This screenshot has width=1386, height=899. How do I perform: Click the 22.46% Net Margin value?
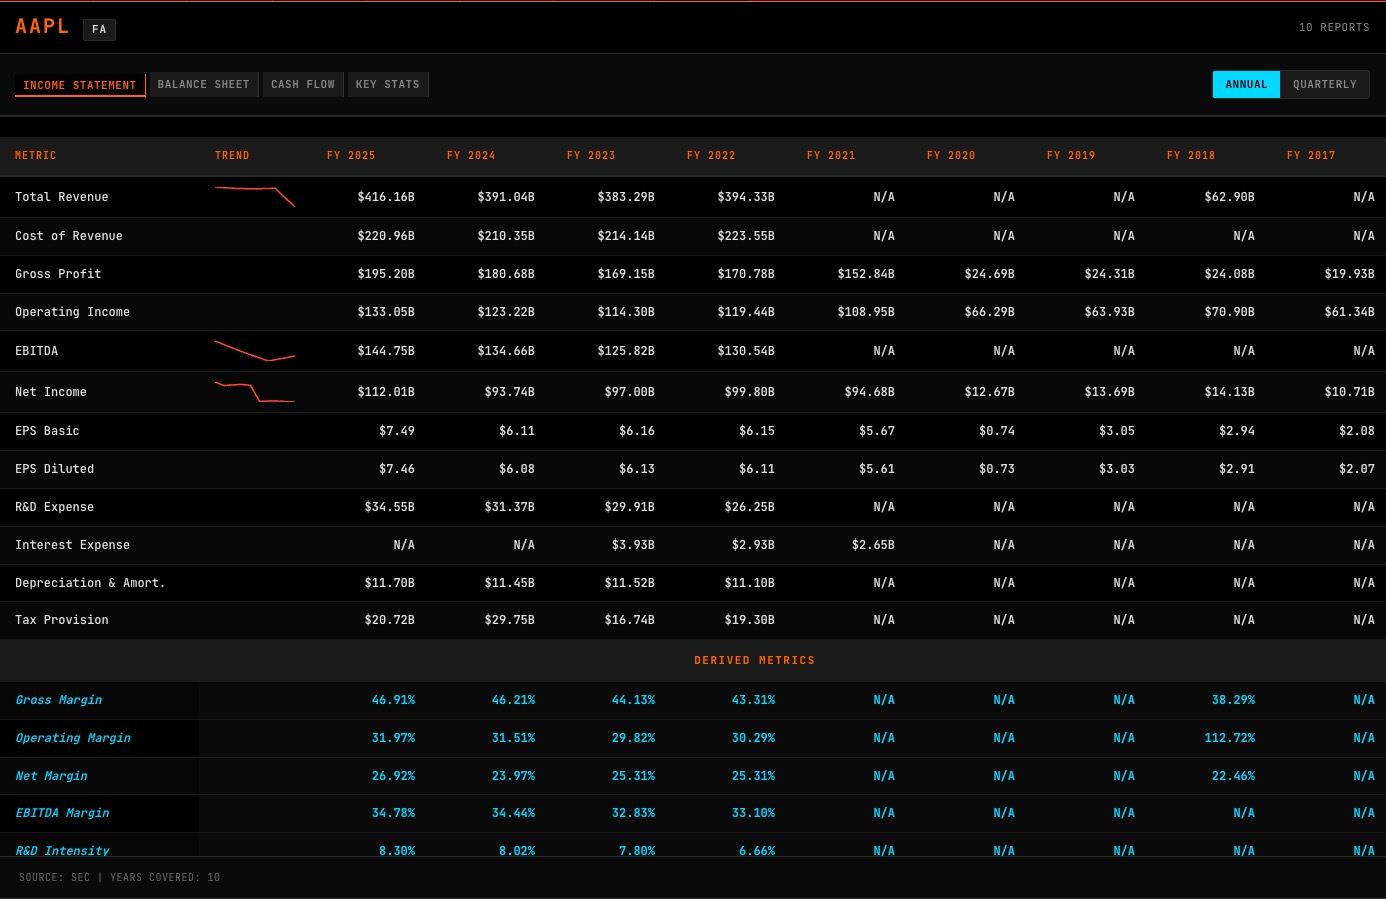(1233, 776)
